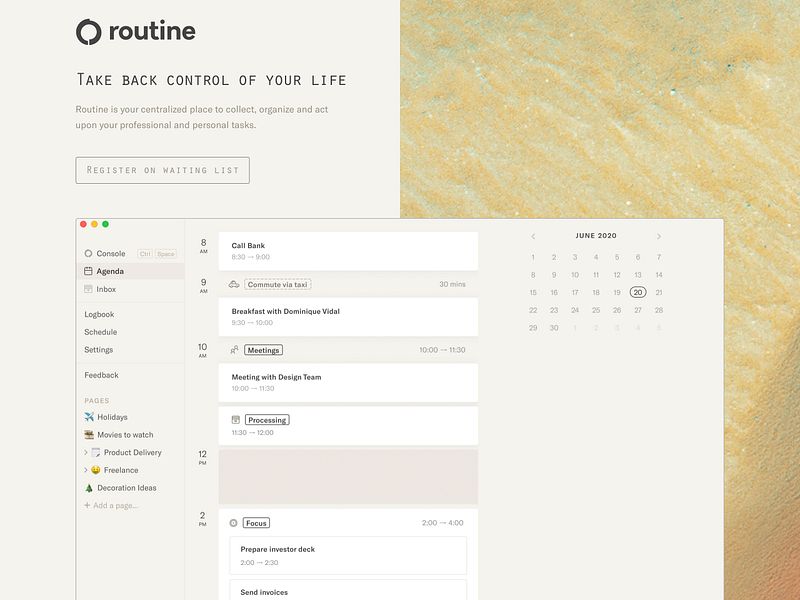Click the Product Delivery note icon

96,453
